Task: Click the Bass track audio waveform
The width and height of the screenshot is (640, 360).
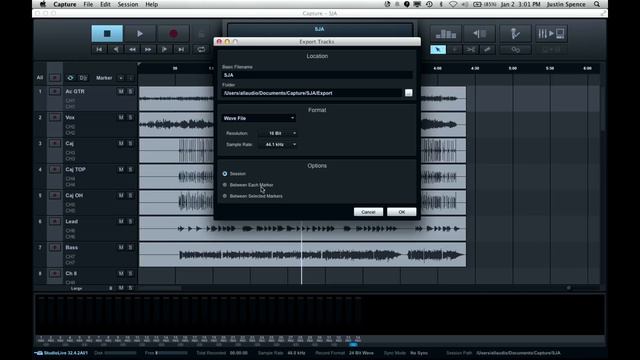Action: pos(302,255)
